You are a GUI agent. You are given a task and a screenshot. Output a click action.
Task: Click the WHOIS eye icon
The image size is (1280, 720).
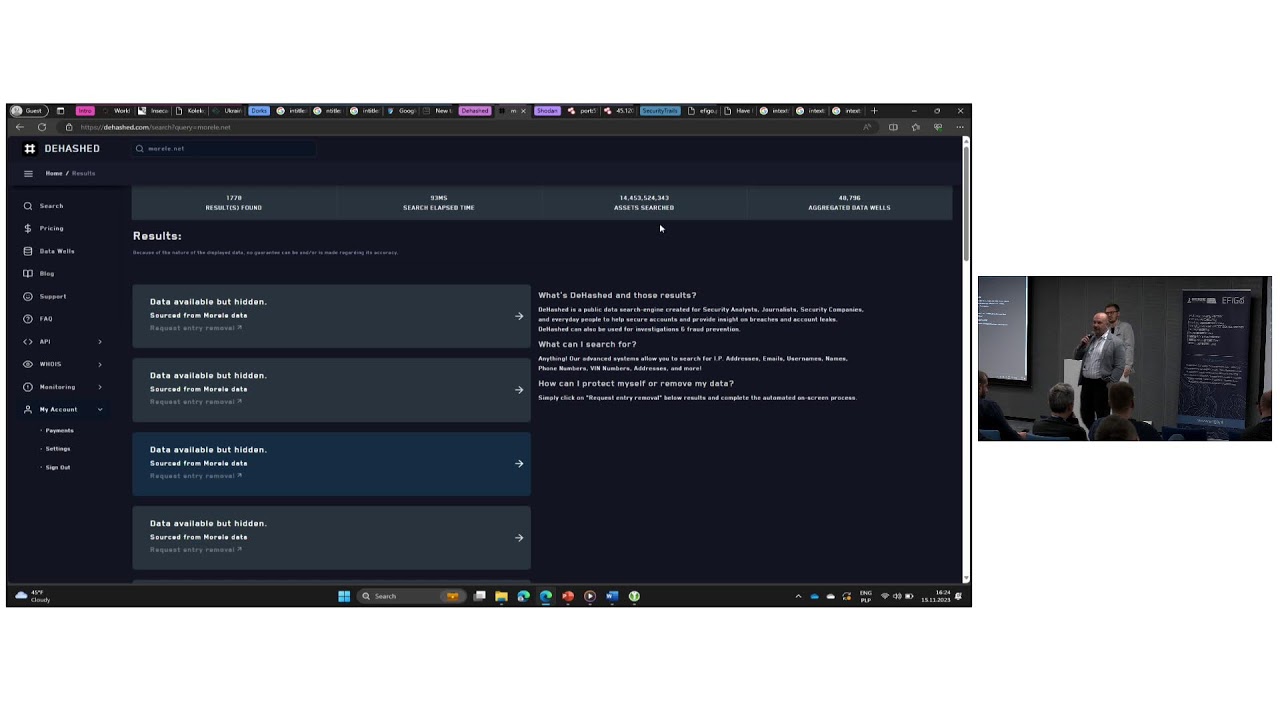point(28,364)
